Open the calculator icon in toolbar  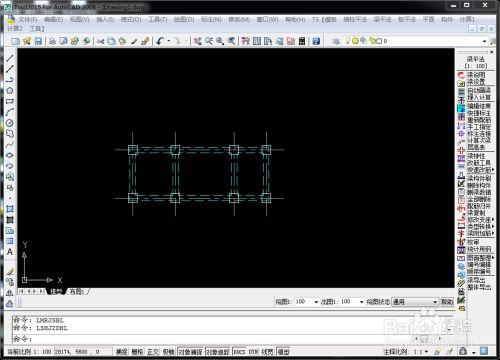click(x=302, y=41)
